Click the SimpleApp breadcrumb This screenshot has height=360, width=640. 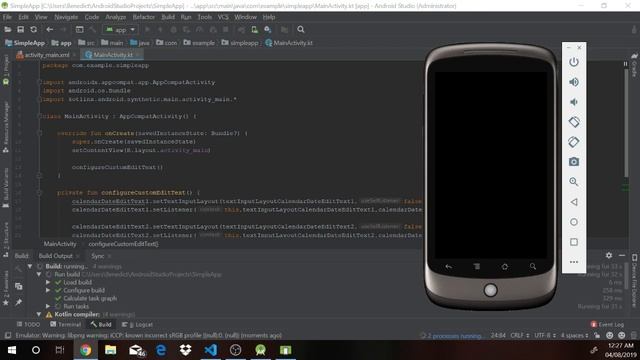tap(25, 43)
